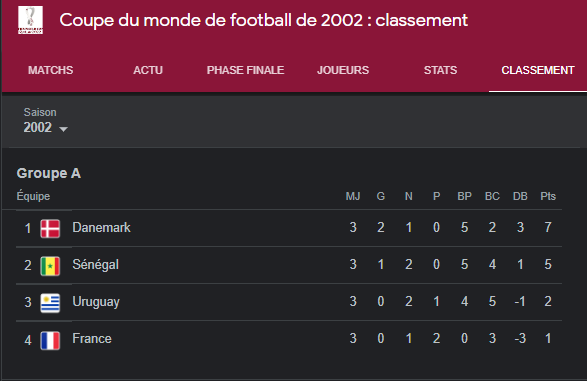The height and width of the screenshot is (381, 587).
Task: Click the France team name
Action: point(92,339)
